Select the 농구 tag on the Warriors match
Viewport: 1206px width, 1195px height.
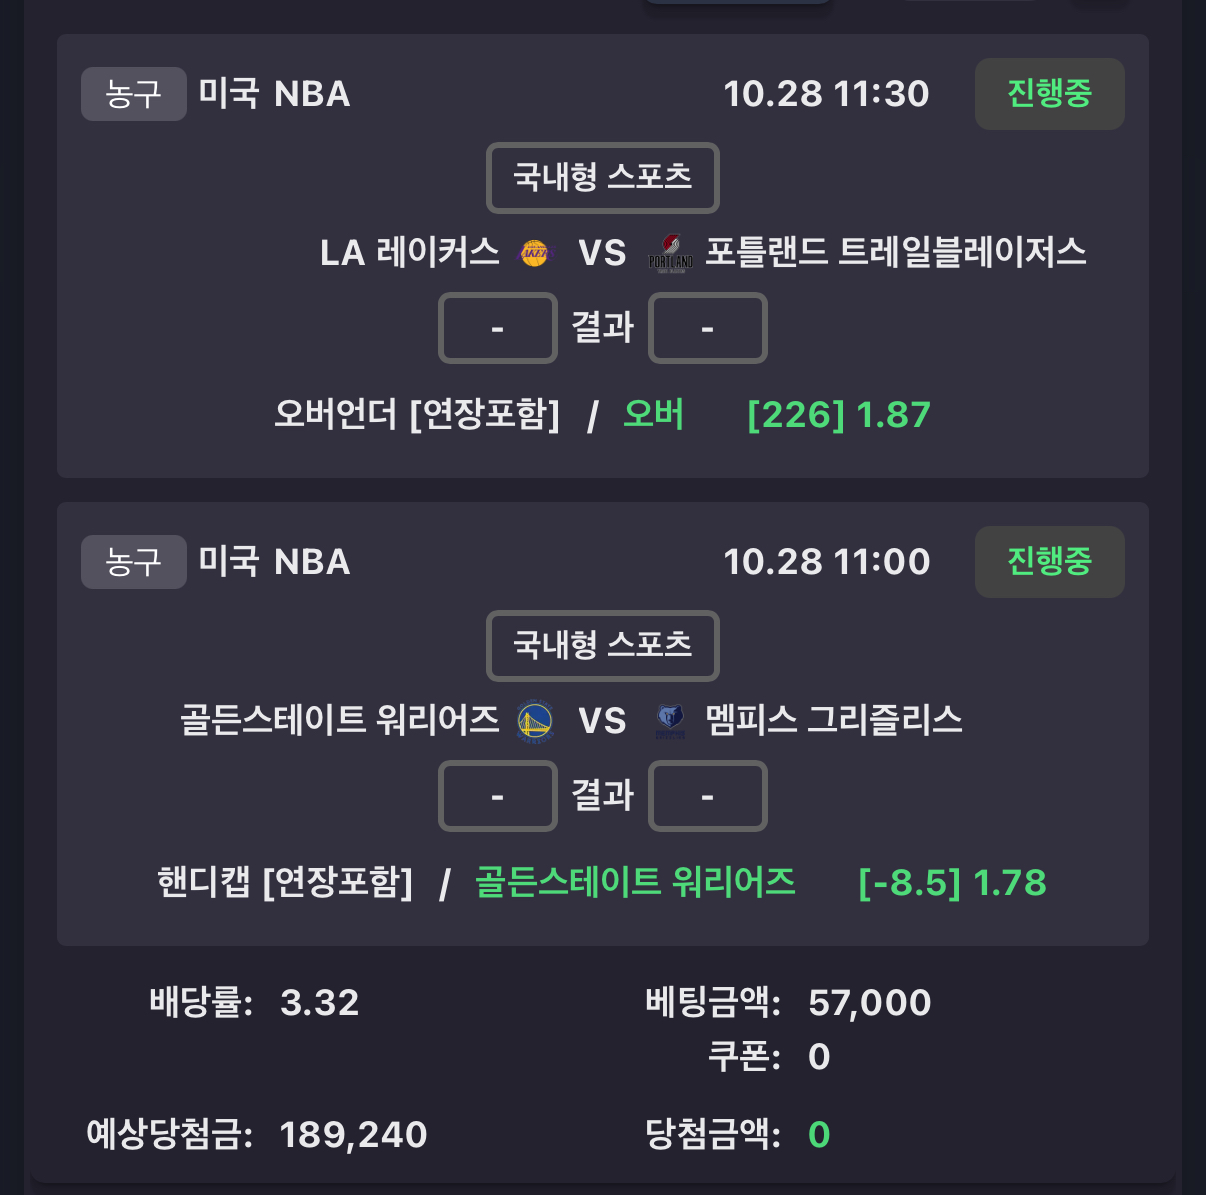pos(133,562)
